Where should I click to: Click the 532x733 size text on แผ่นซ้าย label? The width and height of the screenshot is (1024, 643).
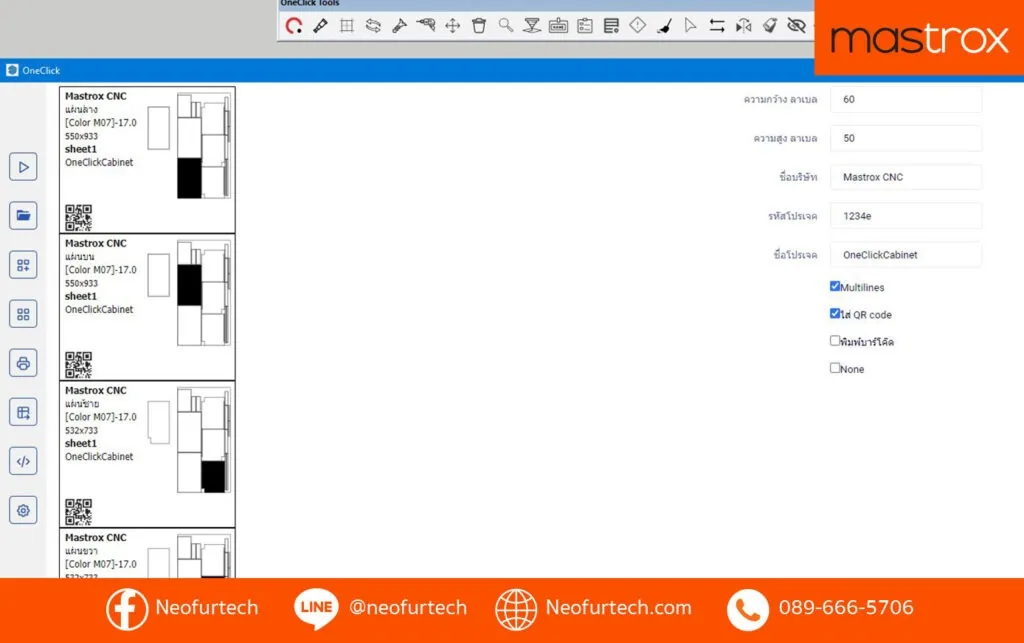tap(82, 431)
